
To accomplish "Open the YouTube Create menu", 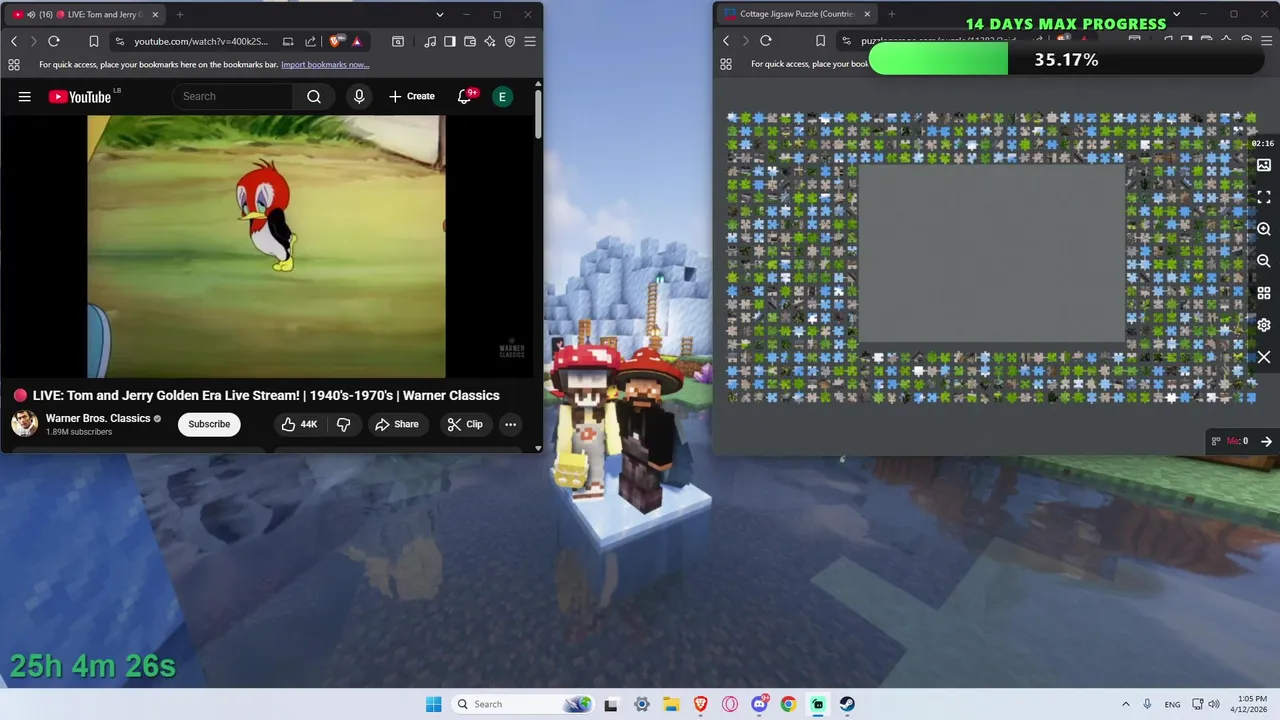I will 412,96.
